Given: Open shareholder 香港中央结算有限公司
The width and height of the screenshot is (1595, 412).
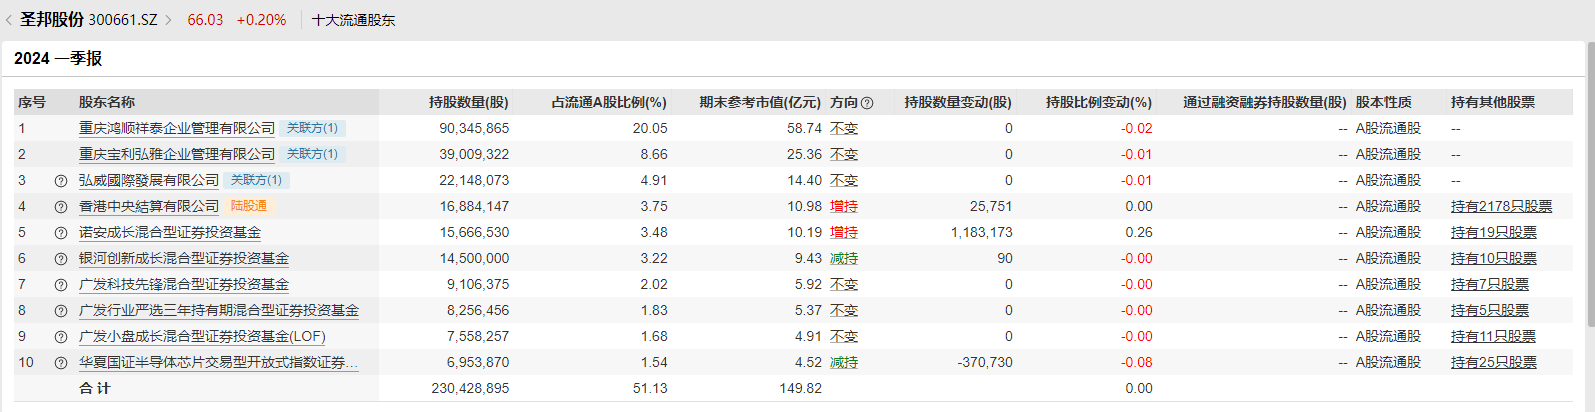Looking at the screenshot, I should coord(149,206).
